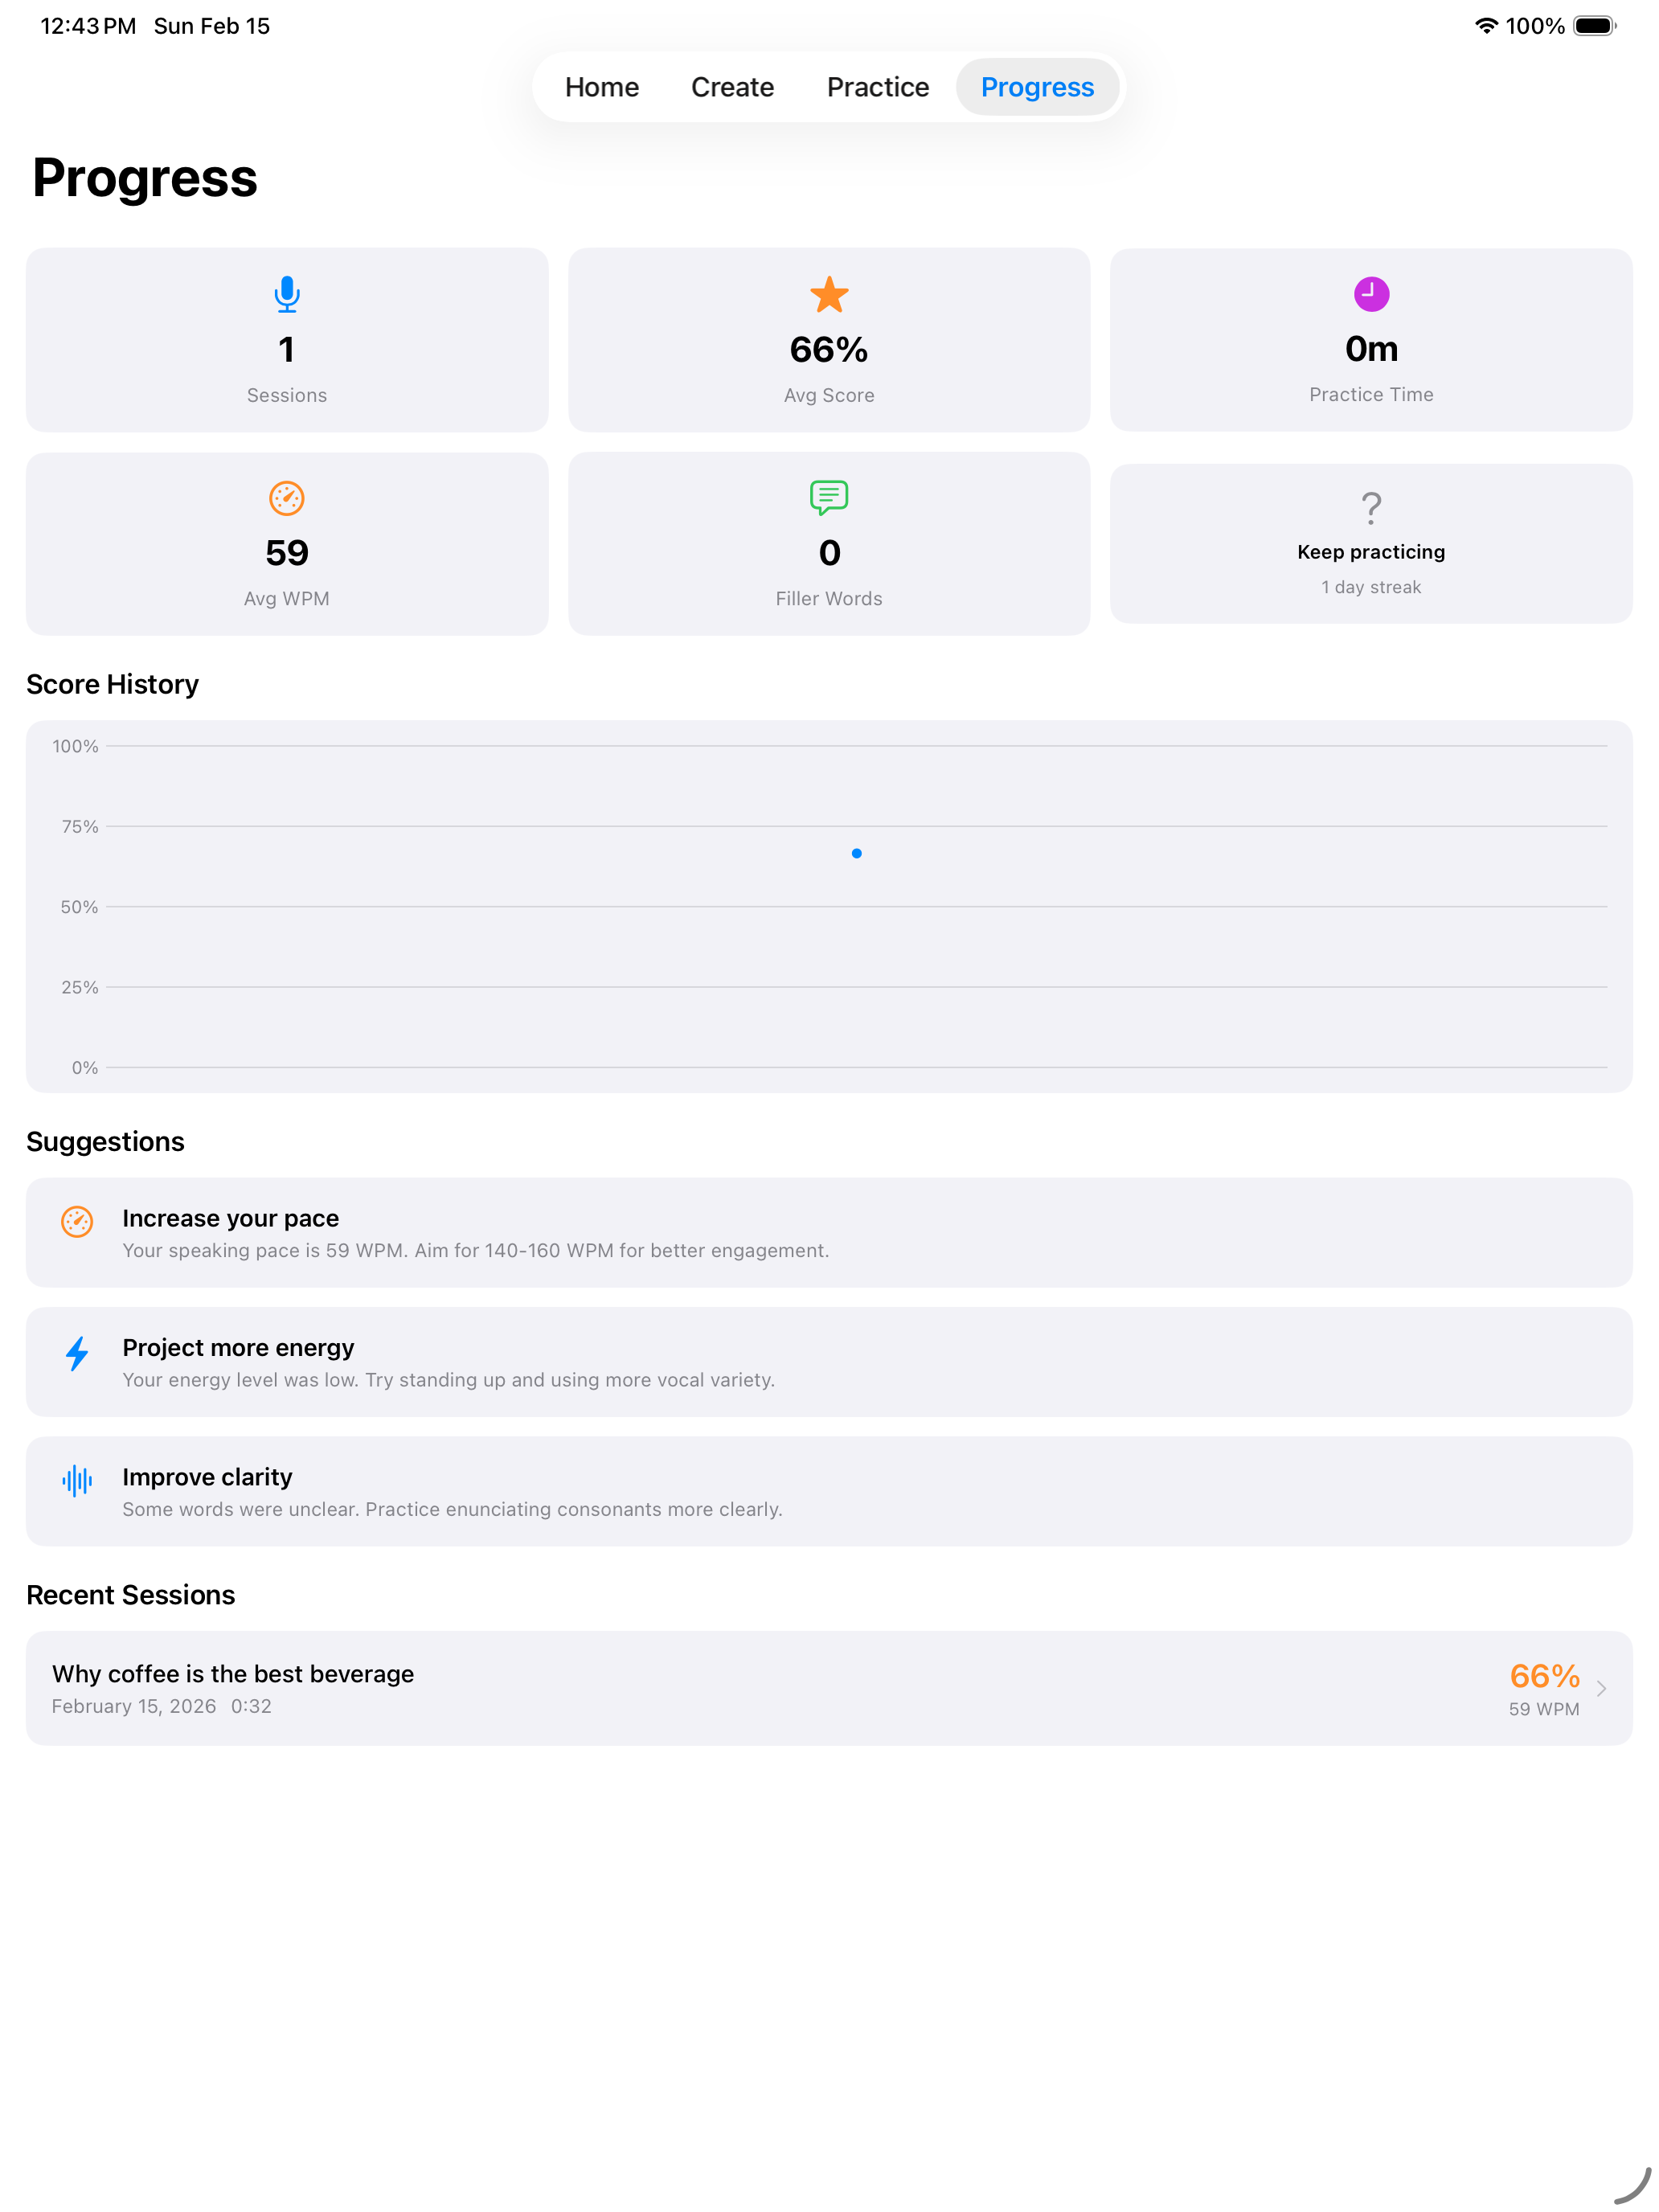This screenshot has width=1659, height=2212.
Task: Open the Project more energy suggestion
Action: pos(829,1362)
